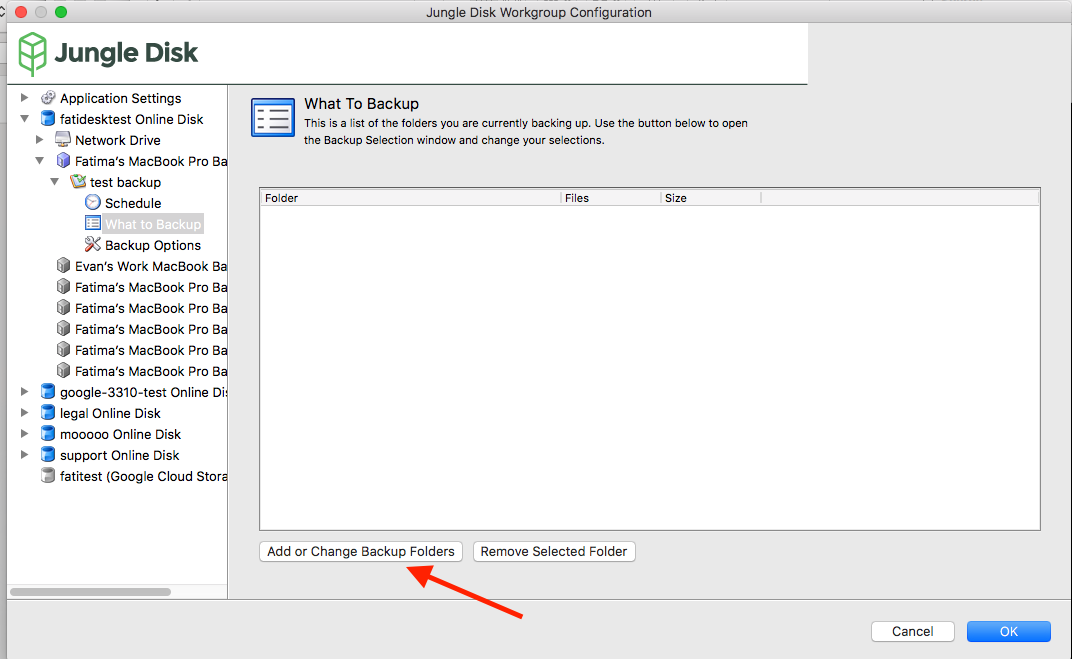
Task: Collapse the expanded Fatima's MacBook Pro node
Action: [40, 161]
